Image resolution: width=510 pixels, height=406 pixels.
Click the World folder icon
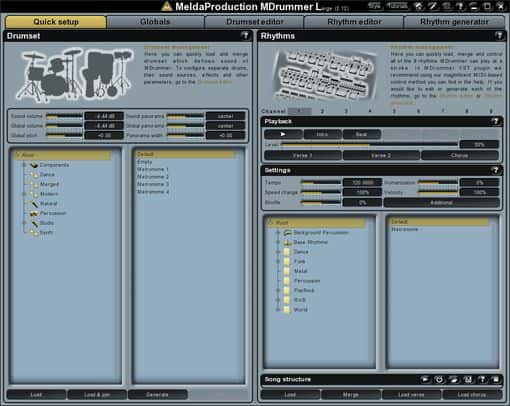[287, 310]
